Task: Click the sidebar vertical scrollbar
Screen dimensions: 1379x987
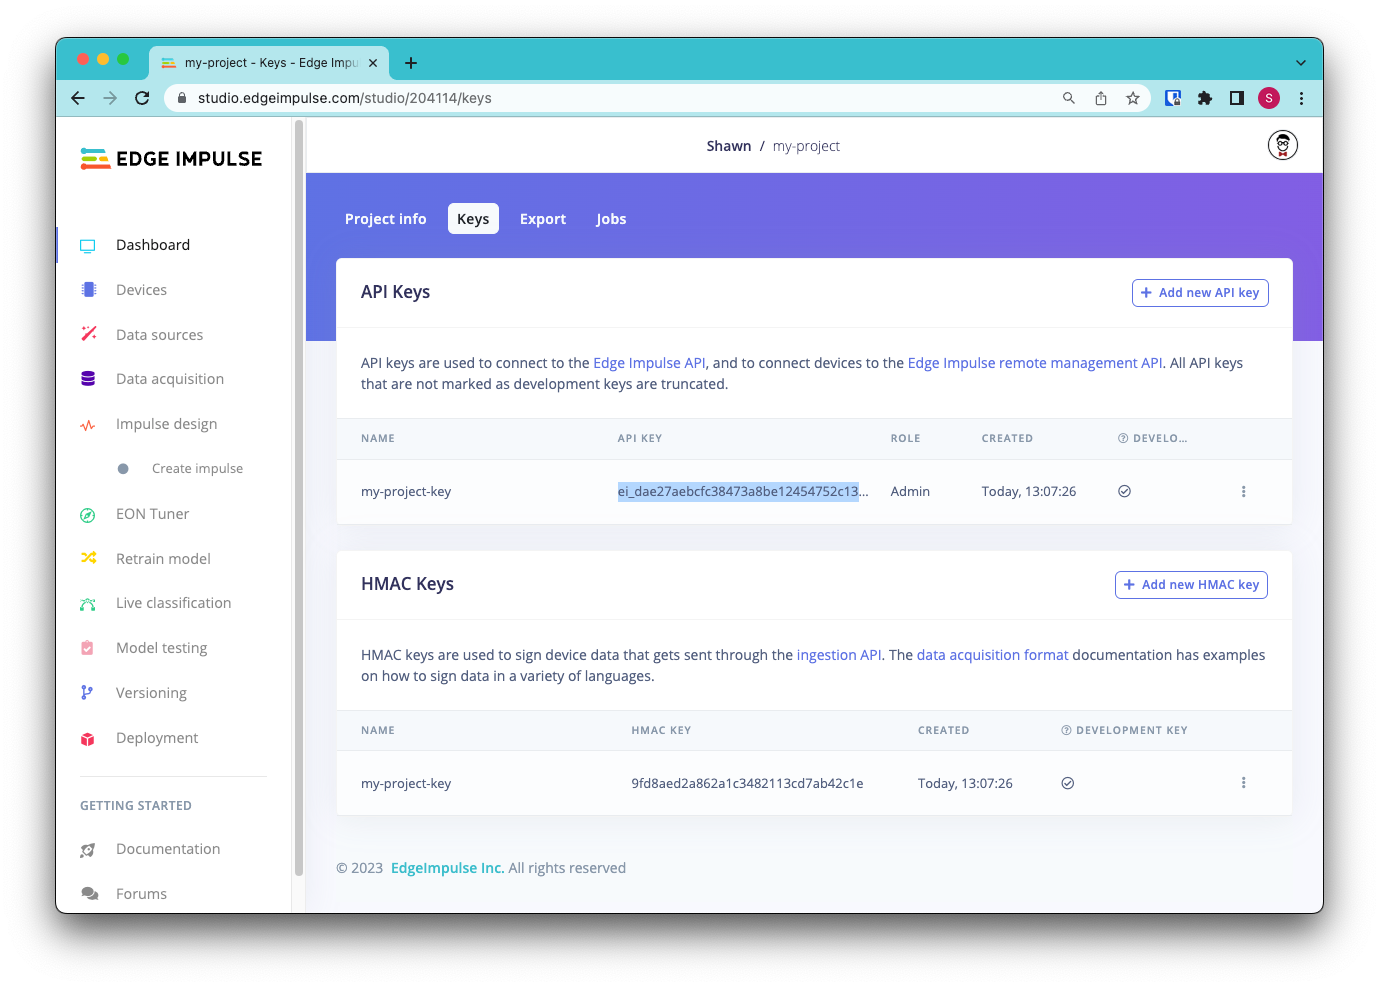Action: pos(298,500)
